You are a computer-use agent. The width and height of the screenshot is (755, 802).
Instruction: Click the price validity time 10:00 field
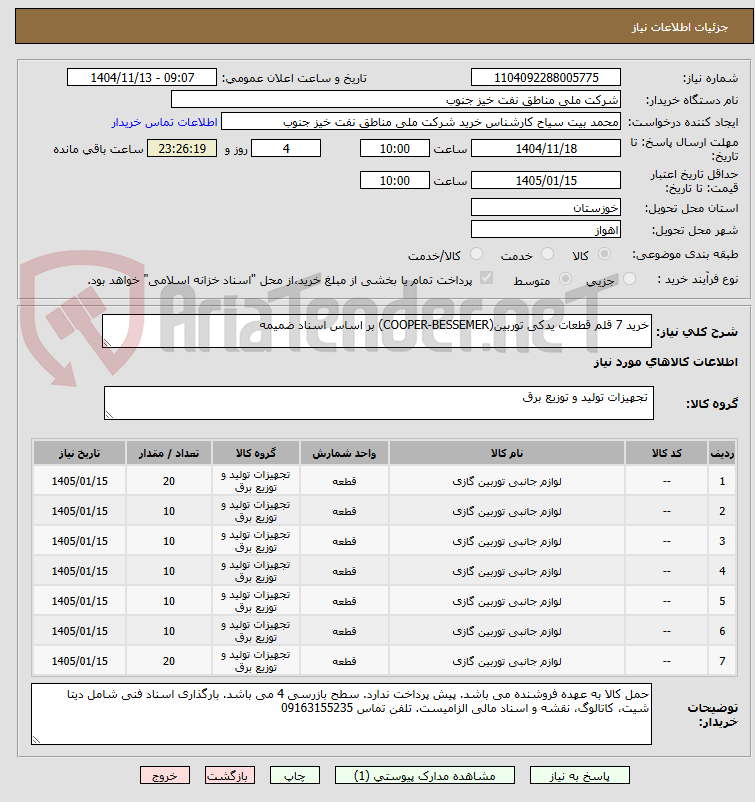point(394,180)
